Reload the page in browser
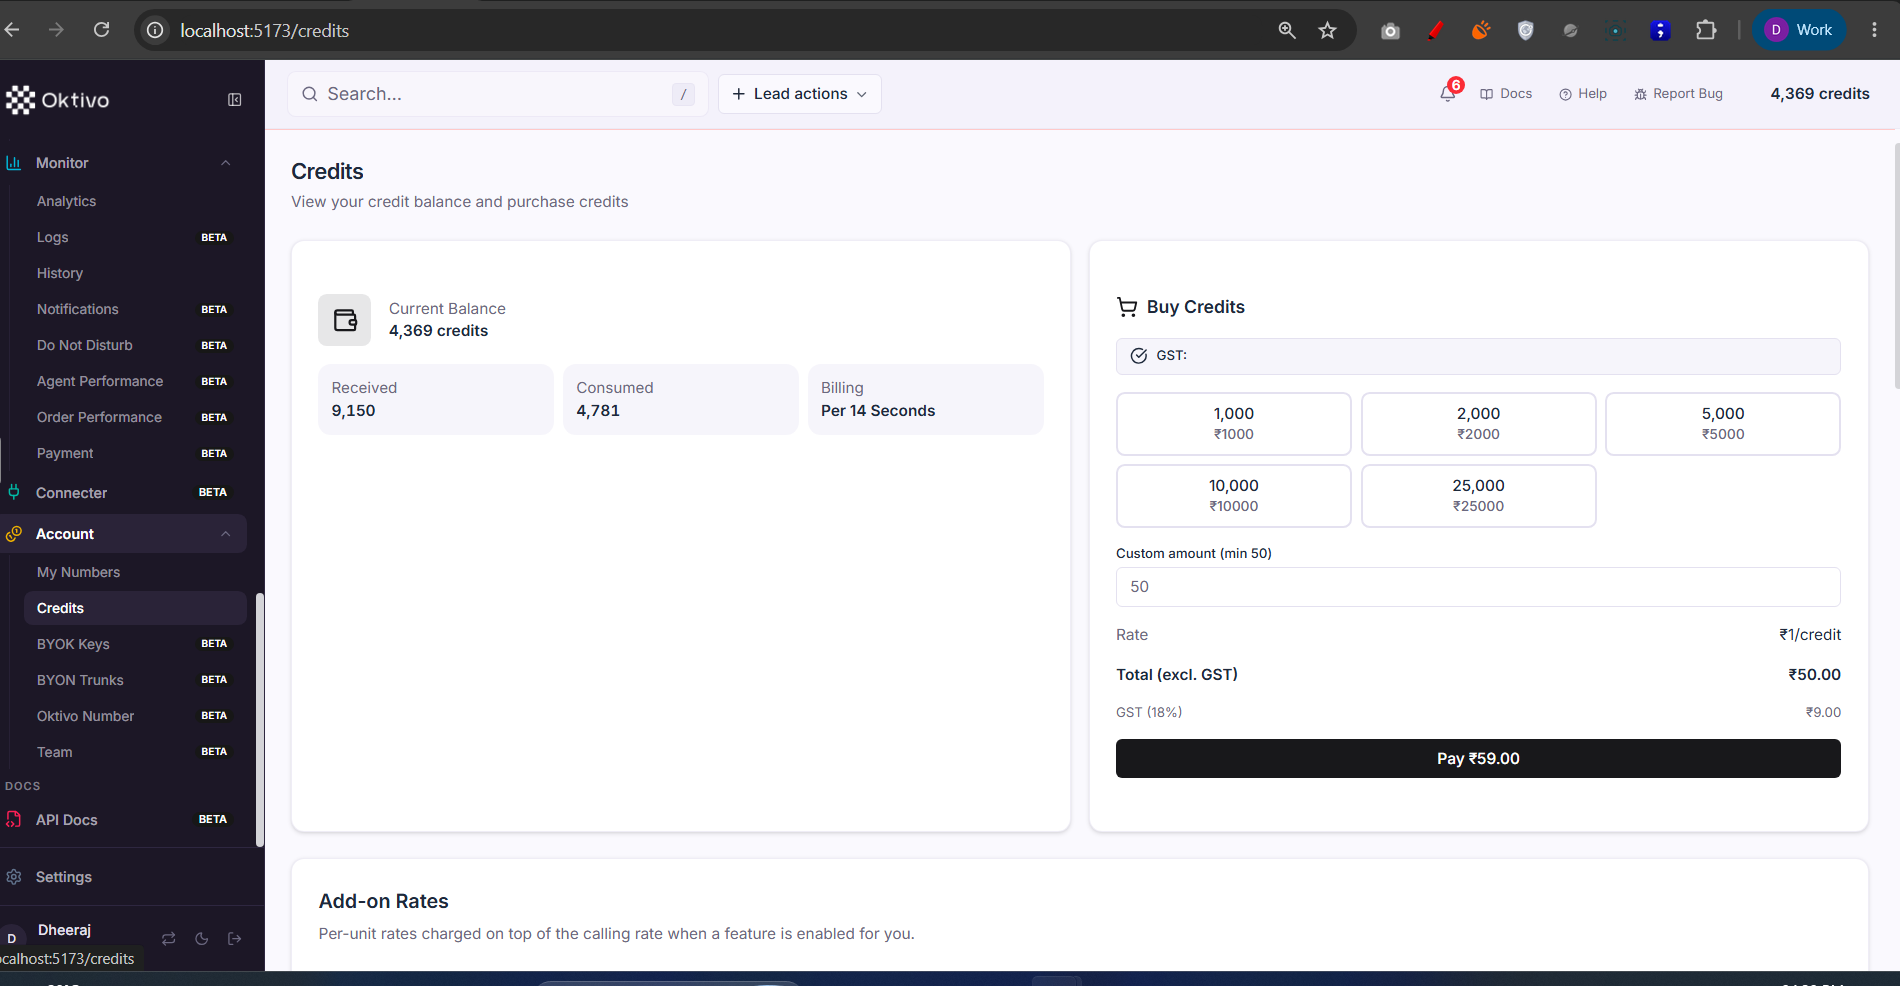 pyautogui.click(x=101, y=30)
